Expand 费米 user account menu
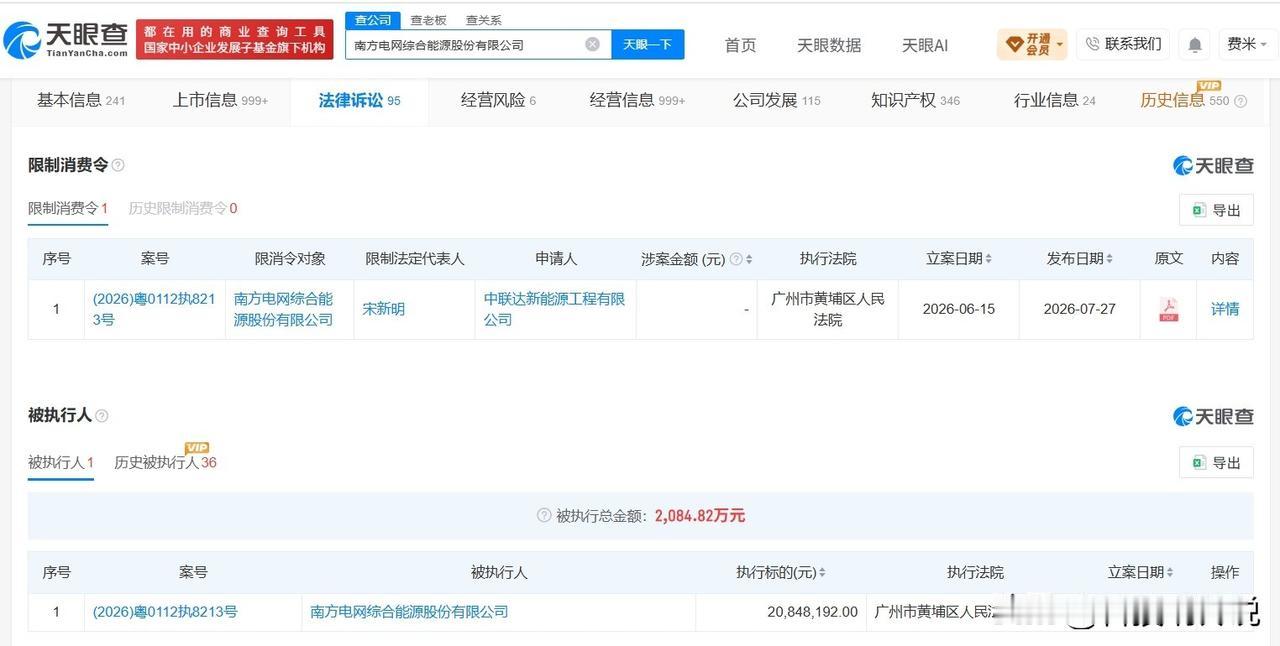The image size is (1280, 646). coord(1248,44)
